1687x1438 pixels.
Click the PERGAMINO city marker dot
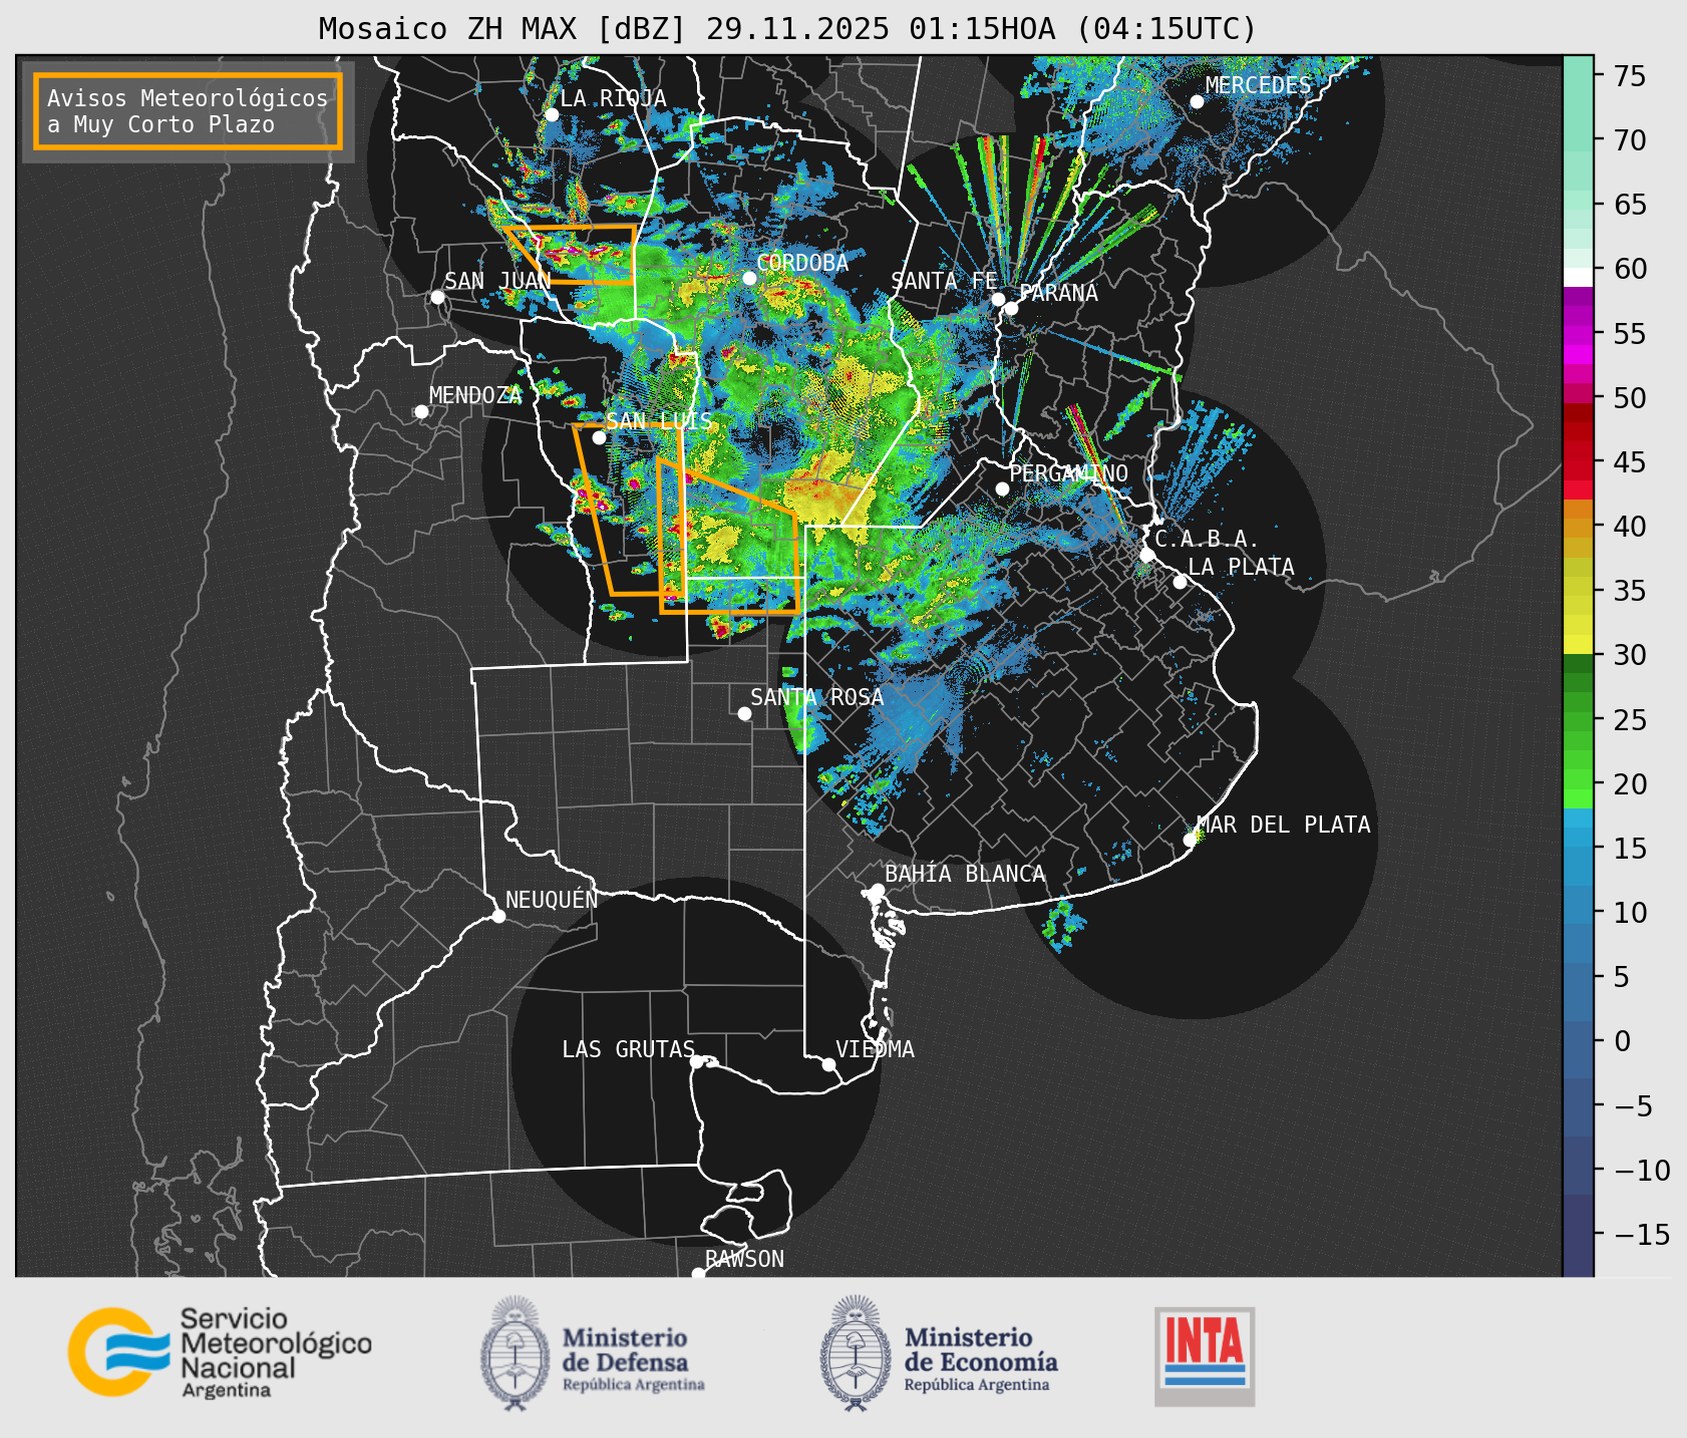(x=1002, y=489)
